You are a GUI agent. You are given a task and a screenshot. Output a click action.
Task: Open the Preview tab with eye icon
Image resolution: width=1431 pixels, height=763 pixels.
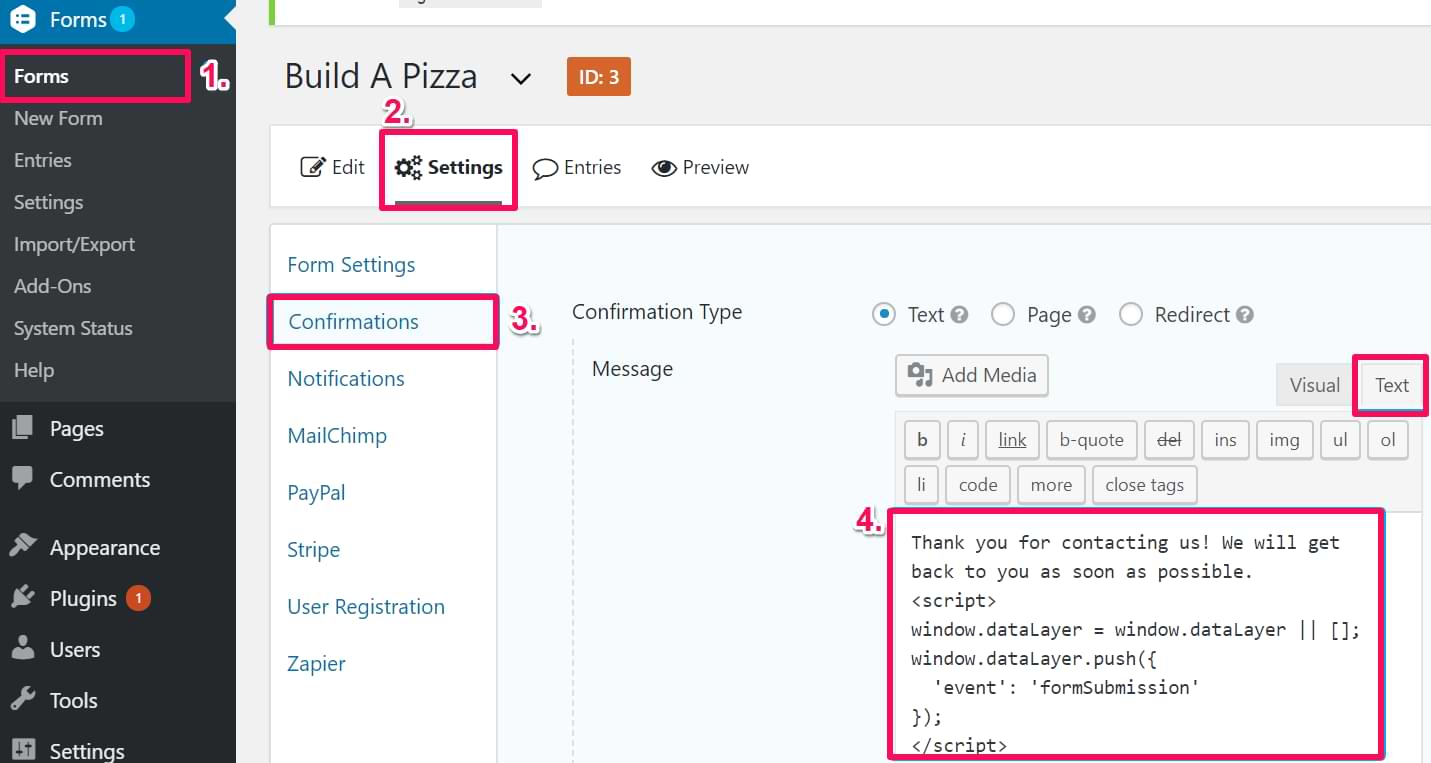point(700,168)
